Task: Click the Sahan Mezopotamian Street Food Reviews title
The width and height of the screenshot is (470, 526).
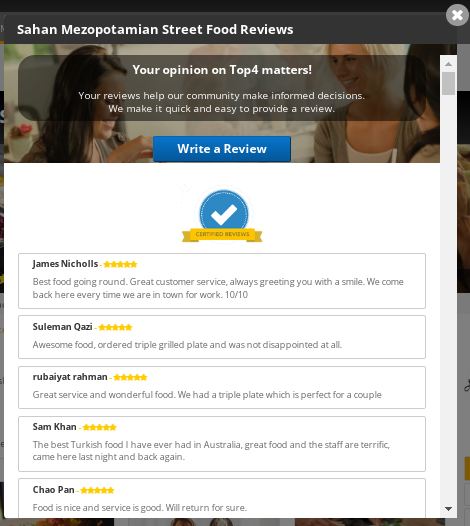Action: pos(155,30)
